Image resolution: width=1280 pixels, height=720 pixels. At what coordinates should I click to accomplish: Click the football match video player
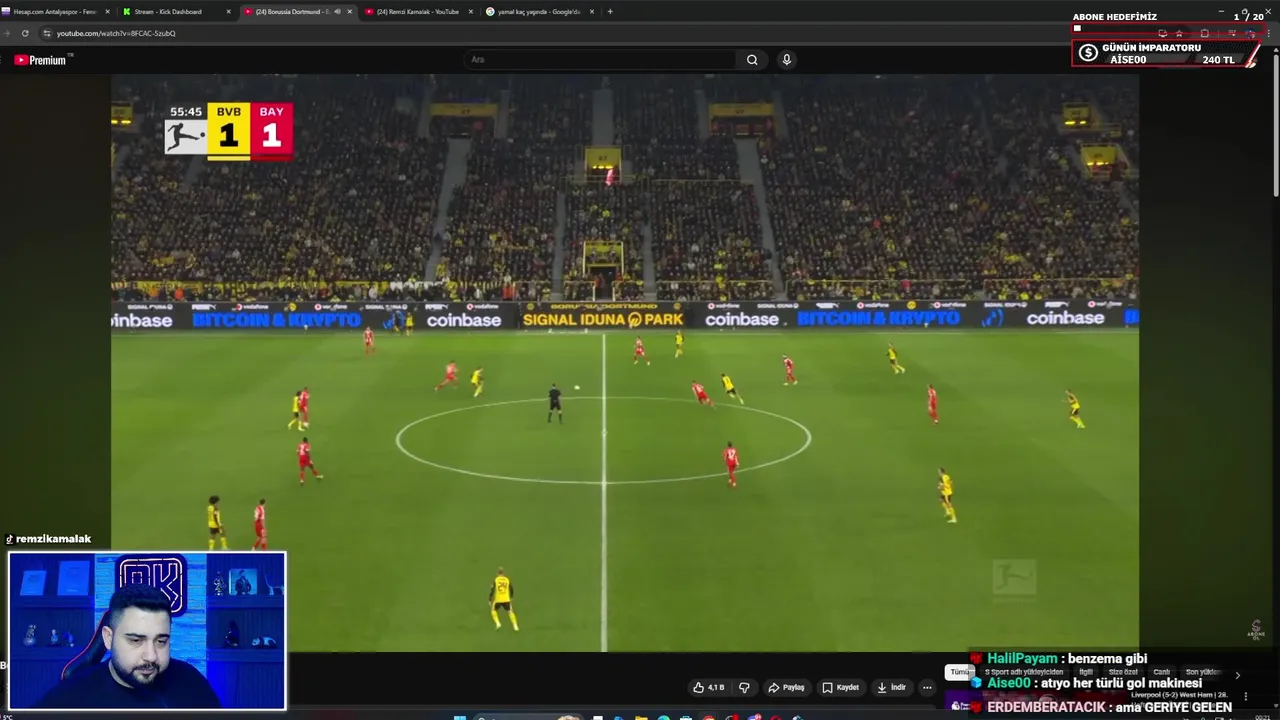point(625,362)
